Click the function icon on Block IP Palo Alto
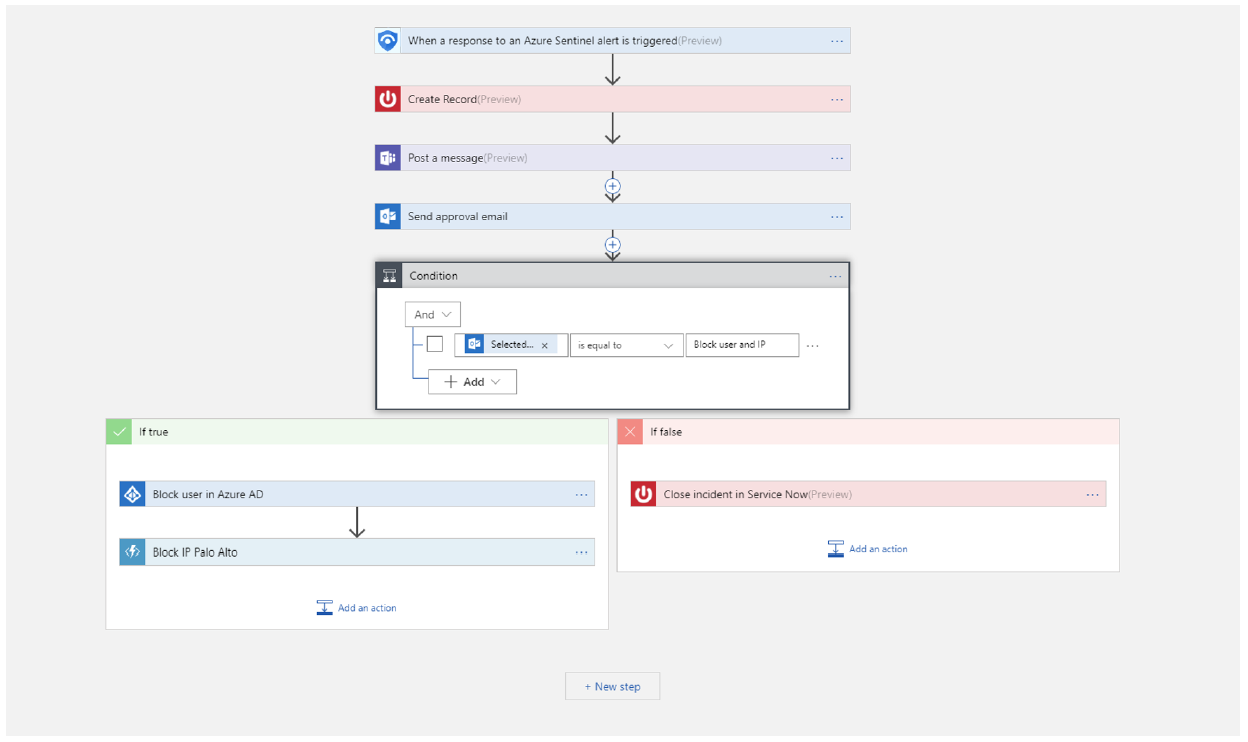 132,552
